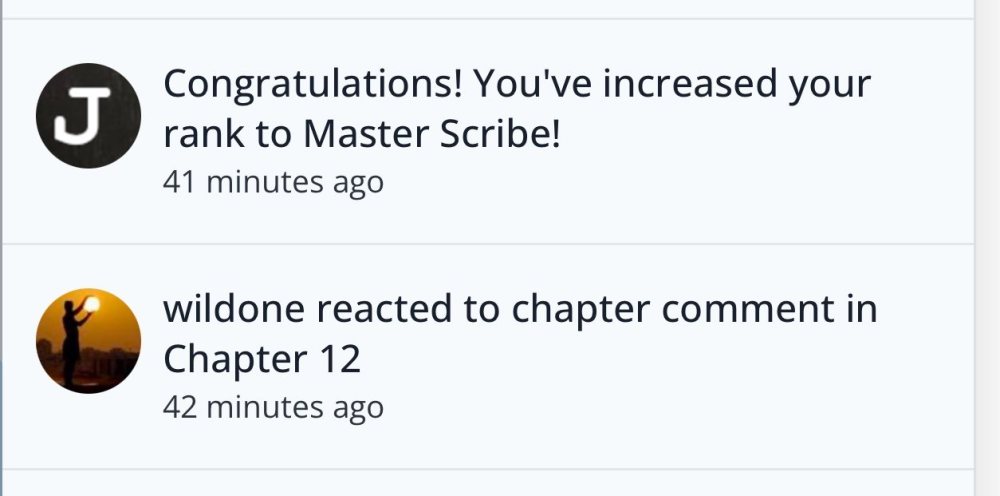The image size is (1000, 496).
Task: Click empty space right of "42 minutes ago"
Action: tap(650, 407)
